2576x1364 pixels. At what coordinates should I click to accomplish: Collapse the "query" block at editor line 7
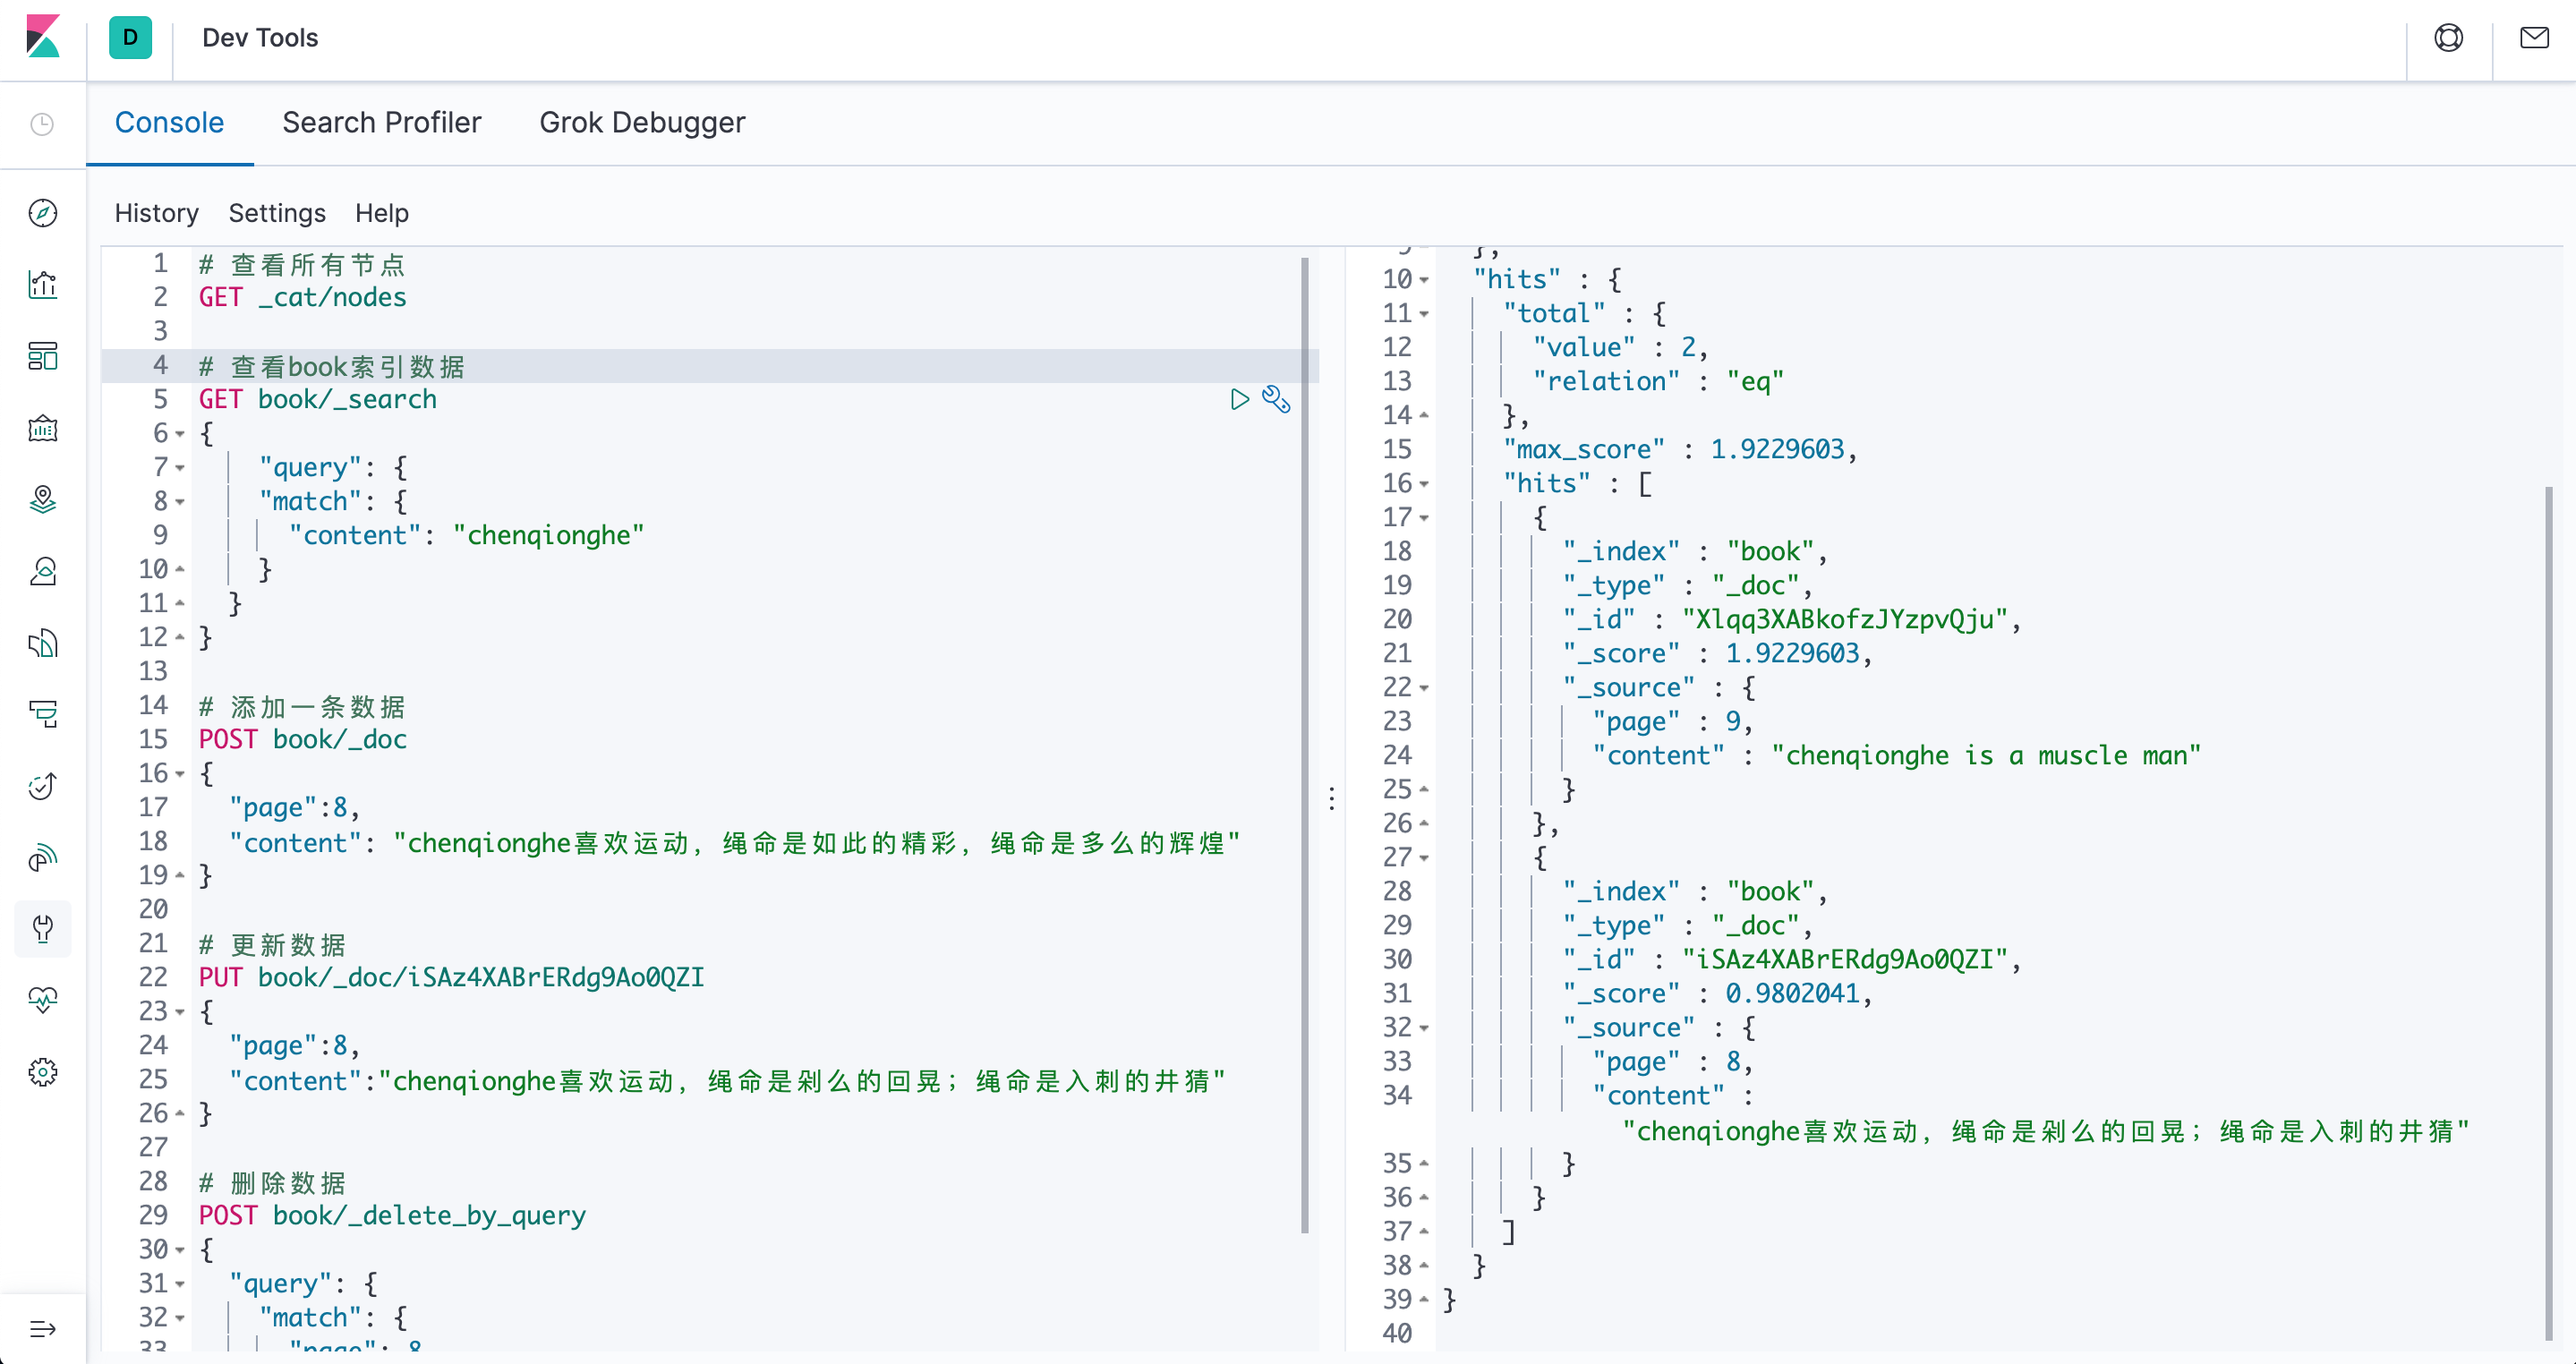click(x=180, y=468)
